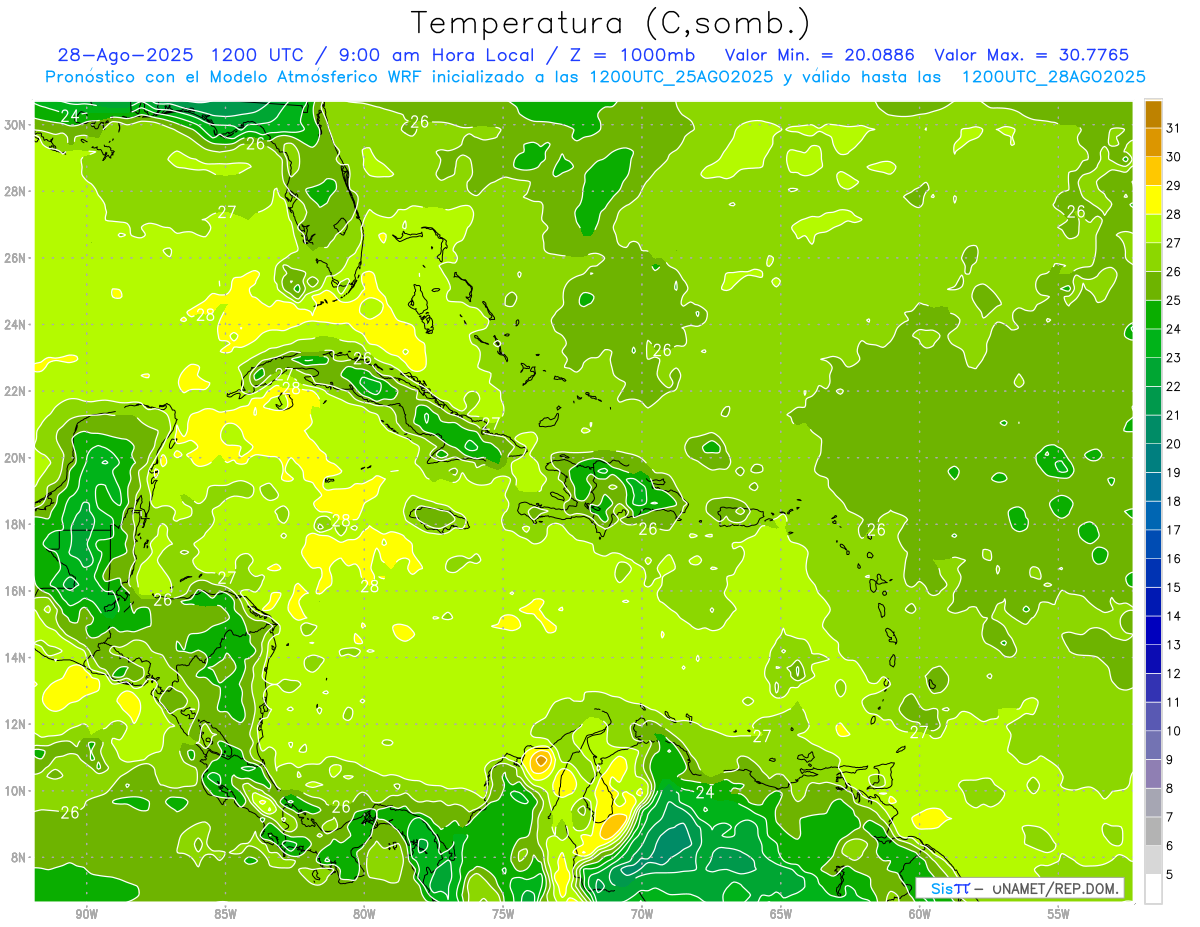Click the "85W" longitude axis label
The height and width of the screenshot is (927, 1200).
click(226, 914)
